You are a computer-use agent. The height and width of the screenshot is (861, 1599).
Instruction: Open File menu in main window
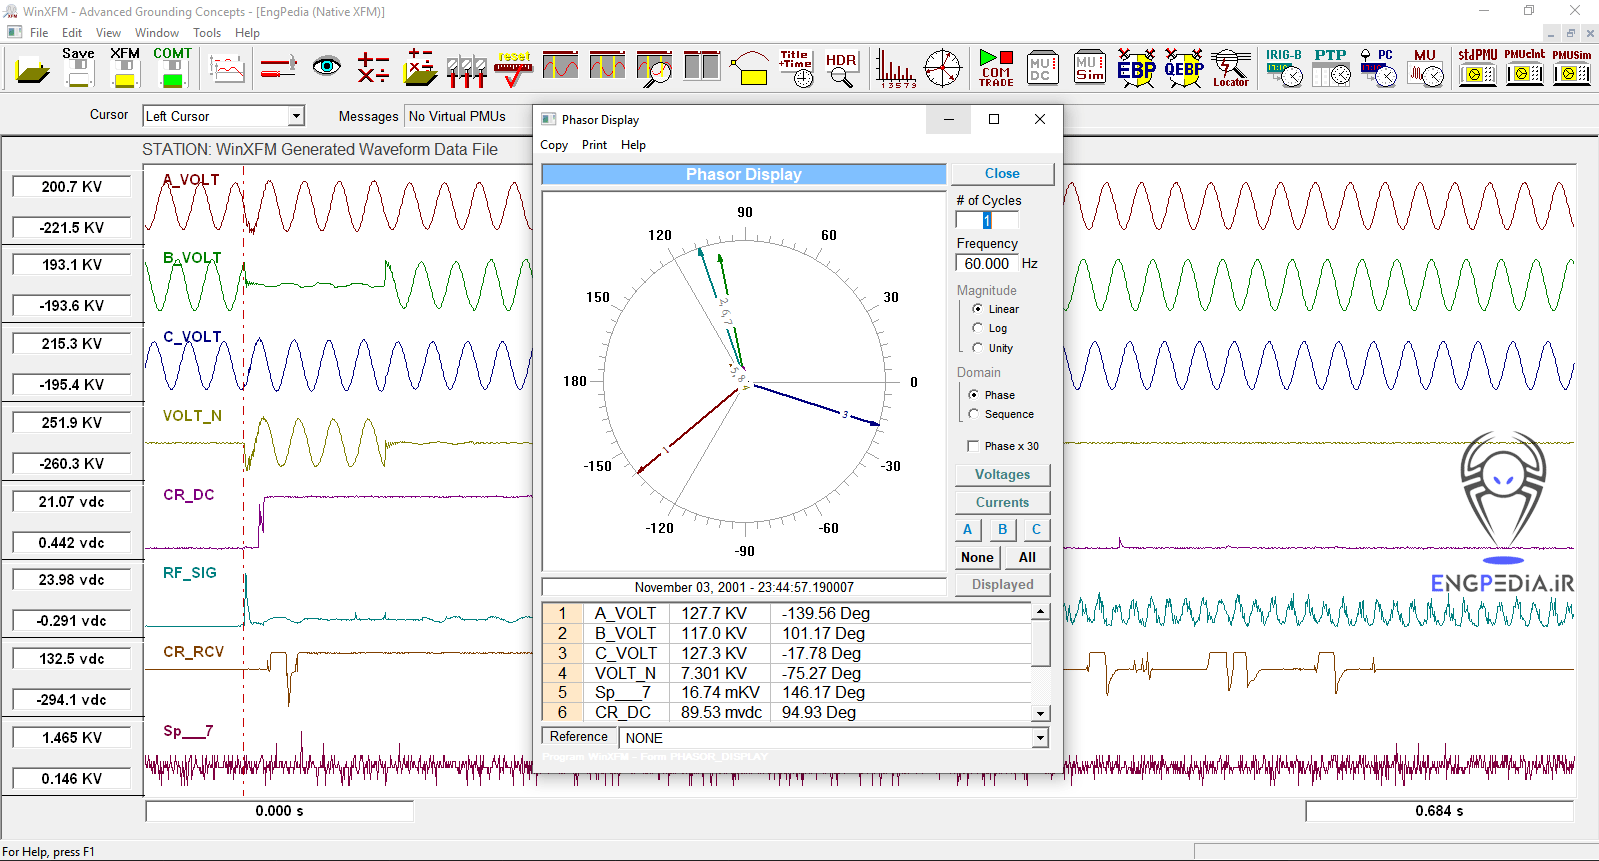[39, 33]
